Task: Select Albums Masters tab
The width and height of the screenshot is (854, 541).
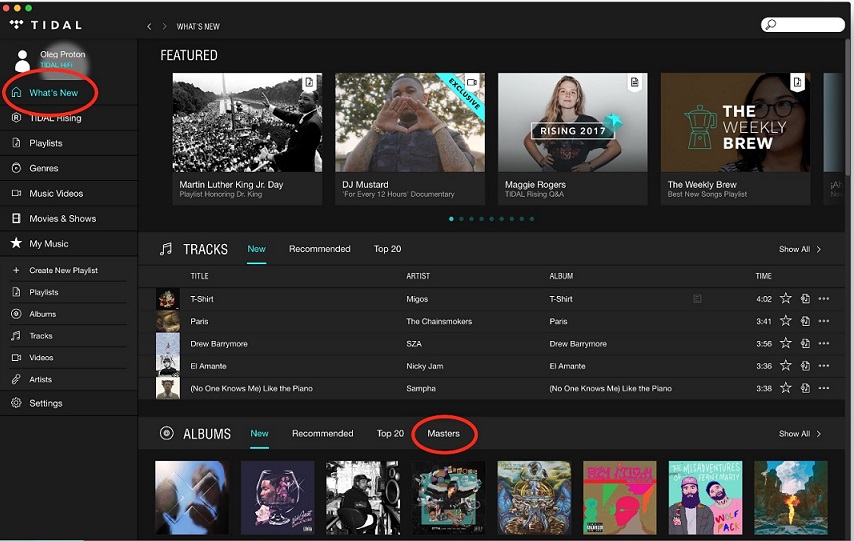Action: (x=443, y=434)
